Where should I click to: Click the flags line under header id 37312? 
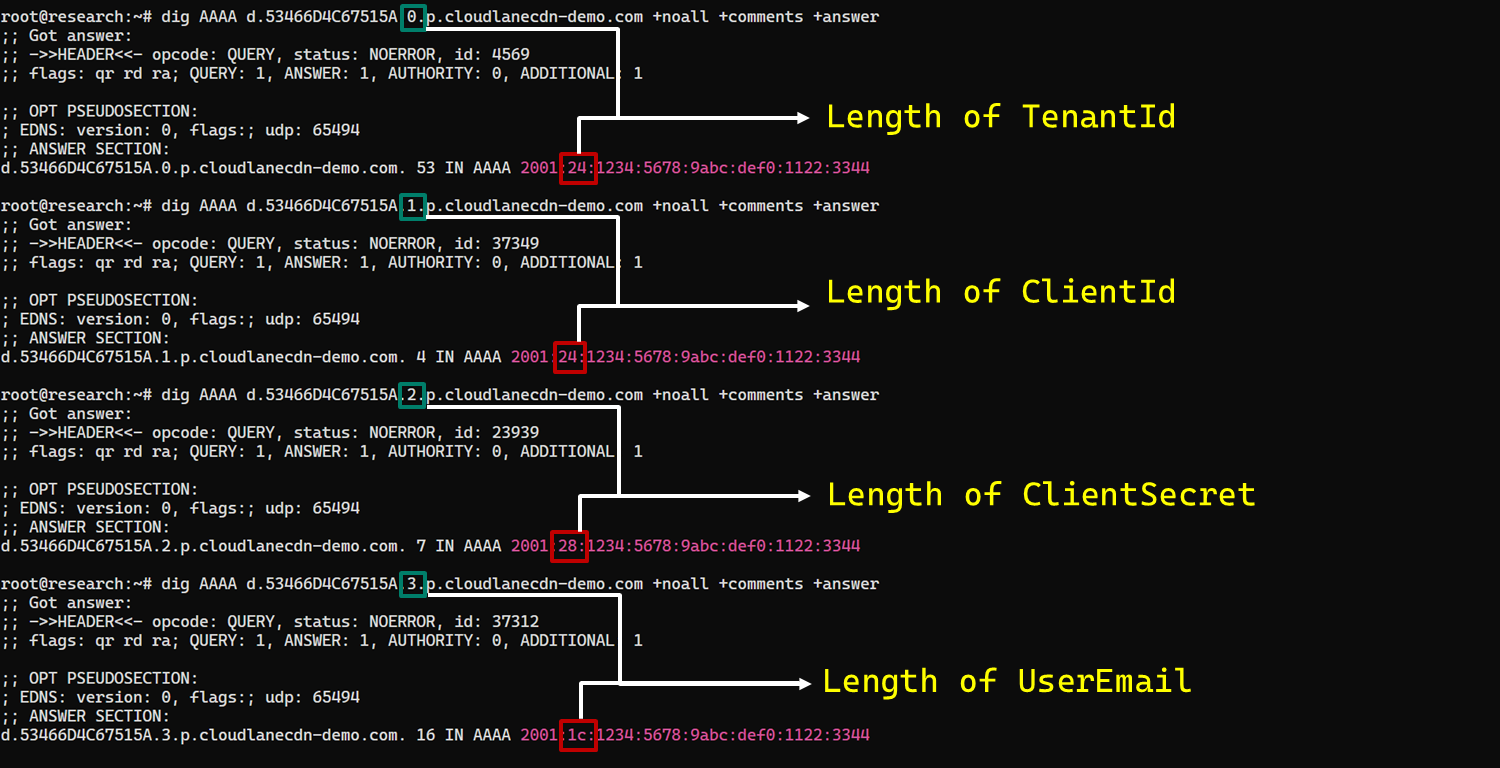point(322,641)
